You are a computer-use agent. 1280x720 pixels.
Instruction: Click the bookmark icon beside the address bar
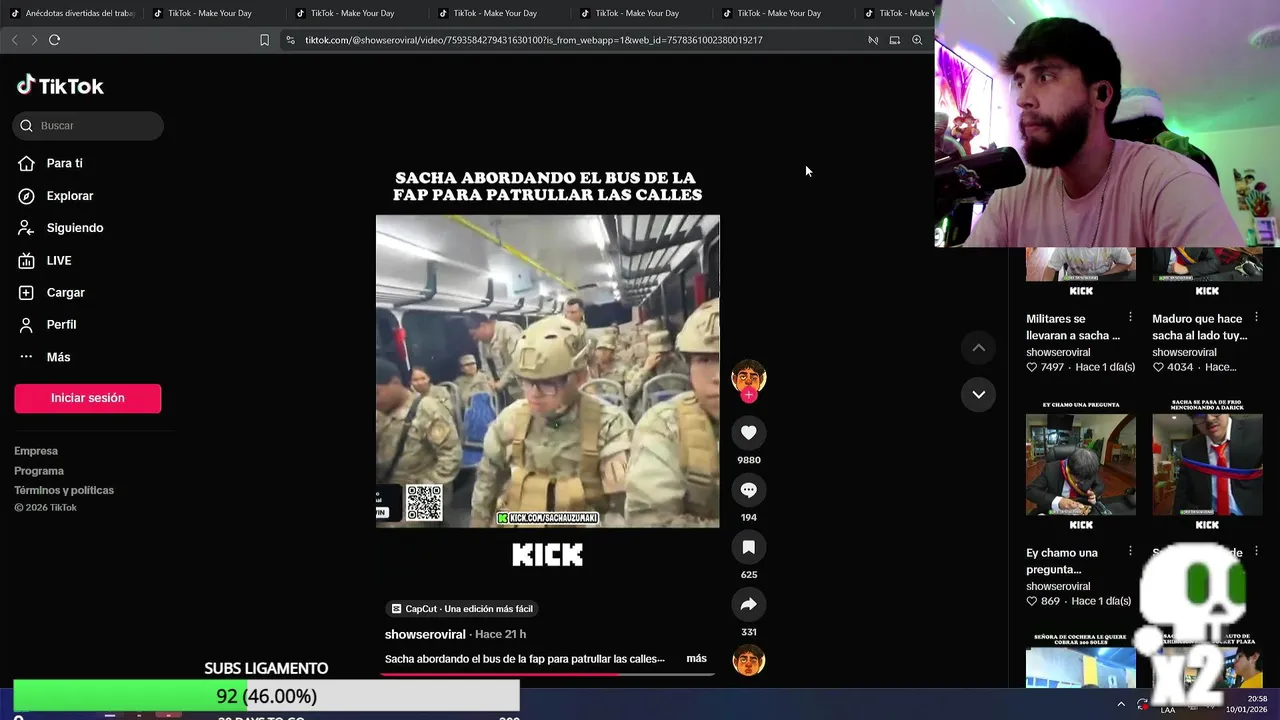tap(264, 40)
